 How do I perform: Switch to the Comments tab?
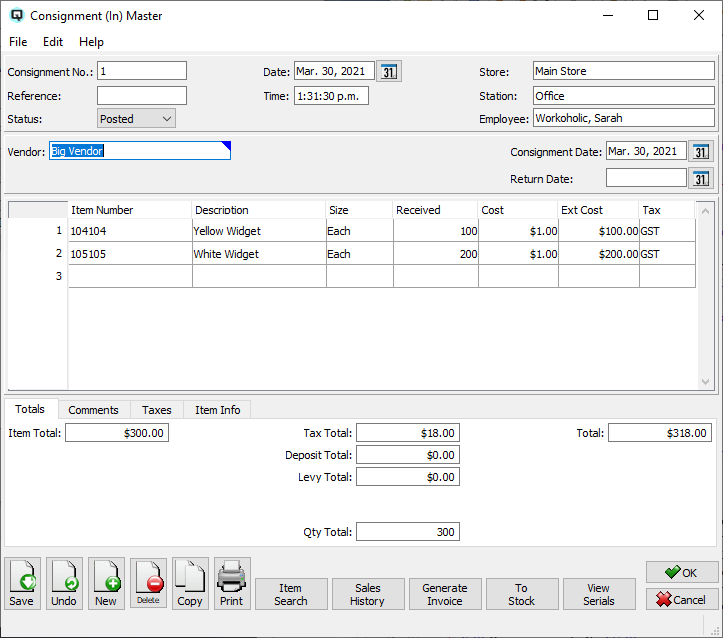click(94, 410)
